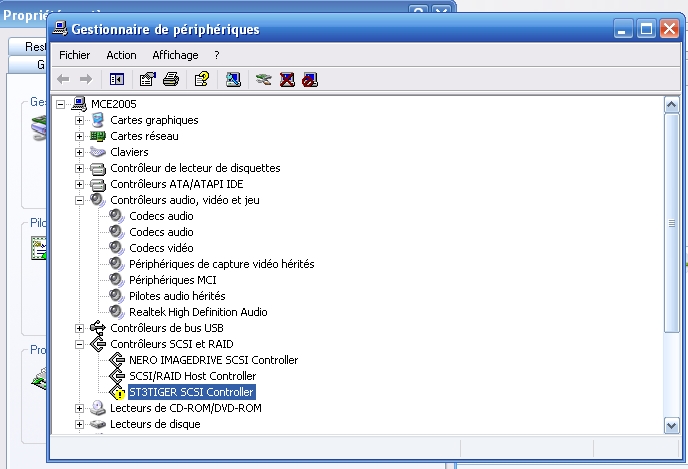Click the Cartes réseau network card icon
Viewport: 688px width, 469px height.
tap(98, 136)
